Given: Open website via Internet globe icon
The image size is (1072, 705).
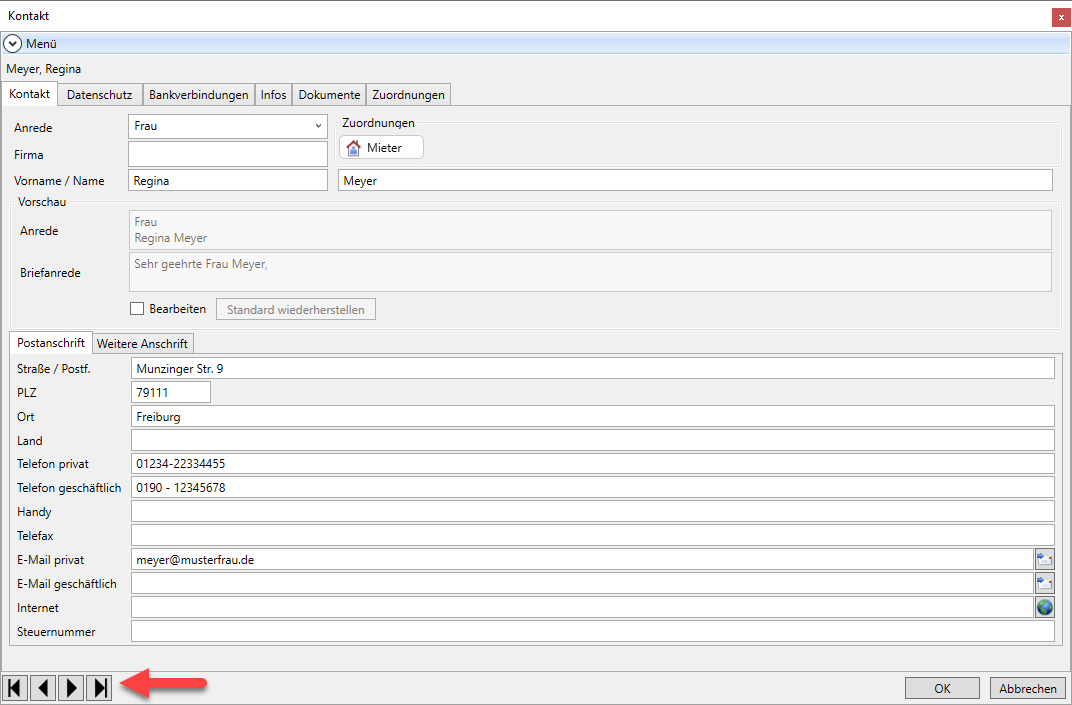Looking at the screenshot, I should coord(1045,607).
